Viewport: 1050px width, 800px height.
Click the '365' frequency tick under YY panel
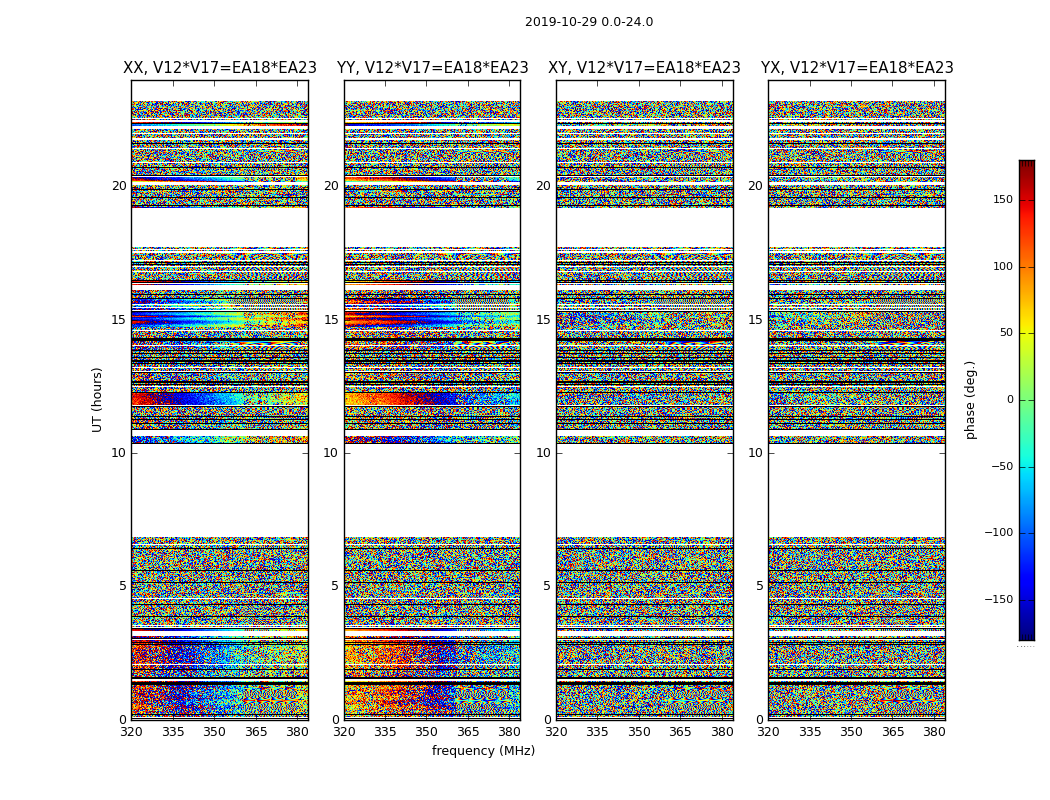[x=468, y=732]
